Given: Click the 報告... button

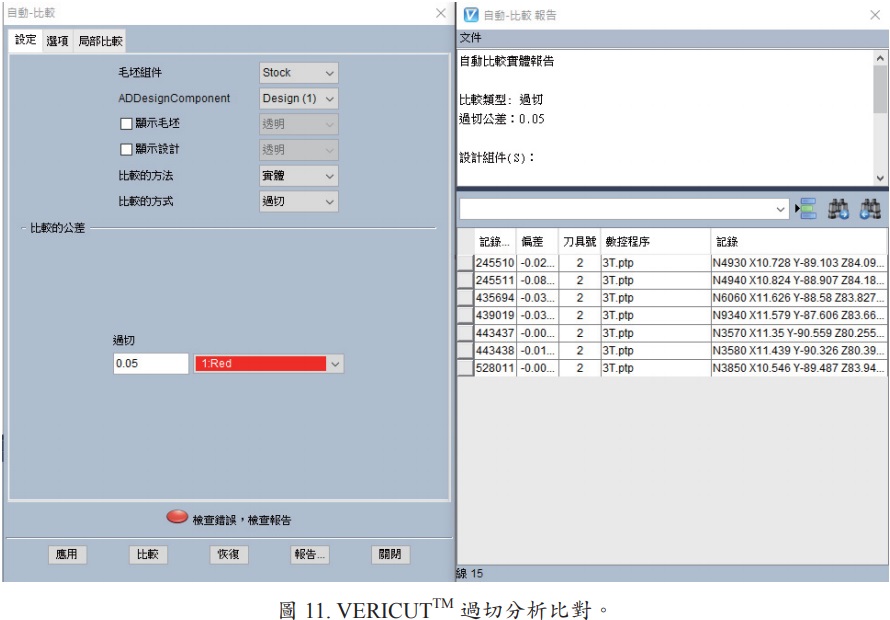Looking at the screenshot, I should [x=310, y=554].
